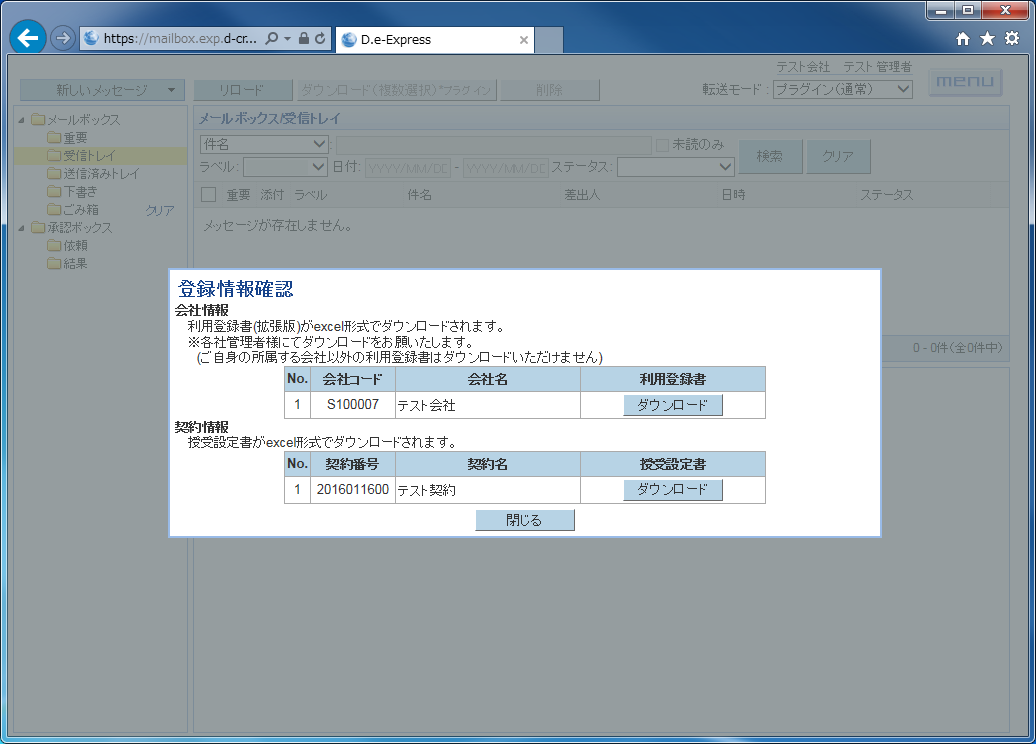
Task: Download the 利用登録書 for テスト会社
Action: 672,405
